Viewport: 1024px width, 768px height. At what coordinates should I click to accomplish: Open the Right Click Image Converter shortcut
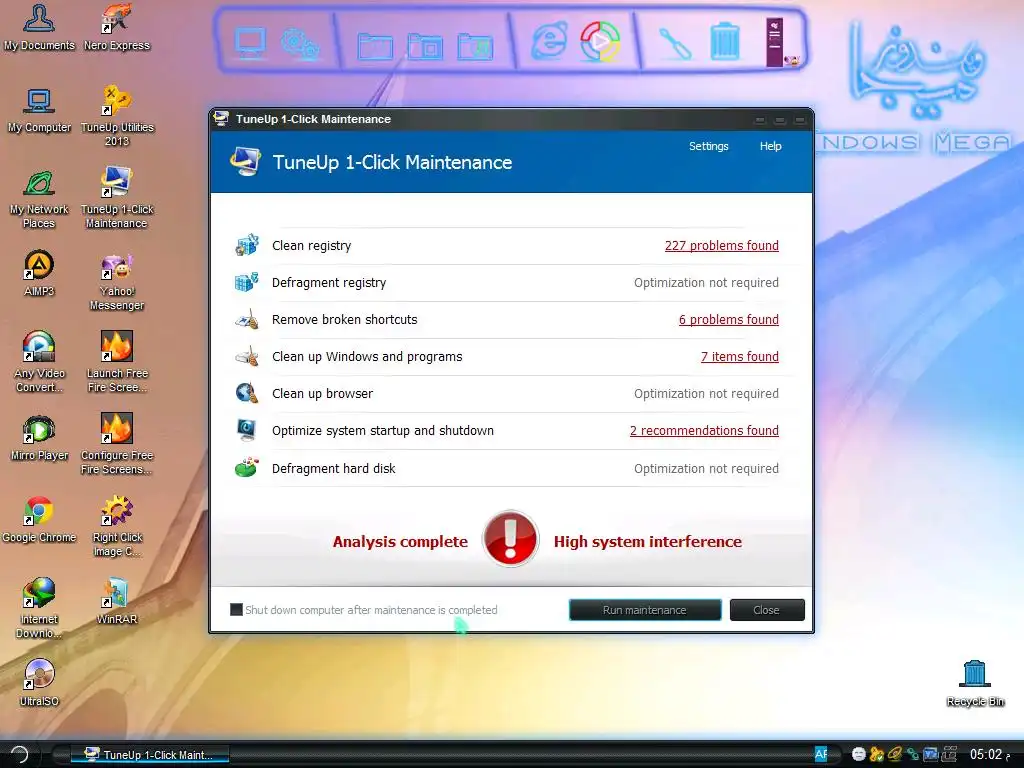117,526
